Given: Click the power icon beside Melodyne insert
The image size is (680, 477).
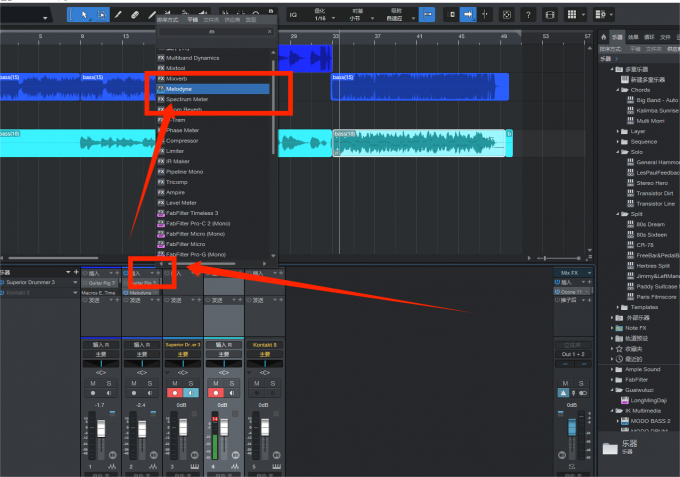Looking at the screenshot, I should click(125, 293).
